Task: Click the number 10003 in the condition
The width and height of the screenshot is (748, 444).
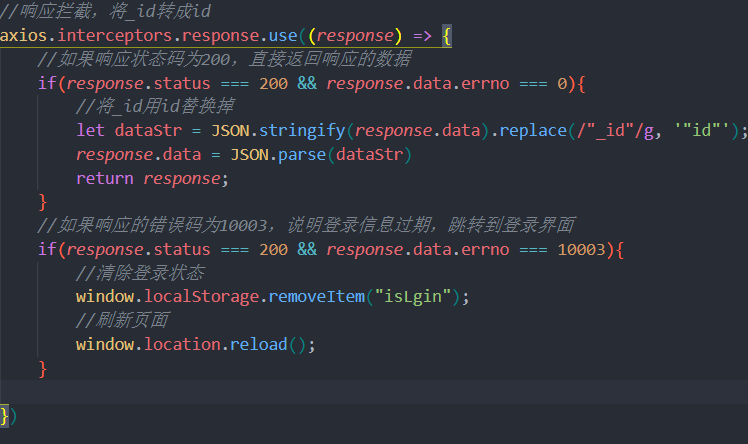Action: 581,249
